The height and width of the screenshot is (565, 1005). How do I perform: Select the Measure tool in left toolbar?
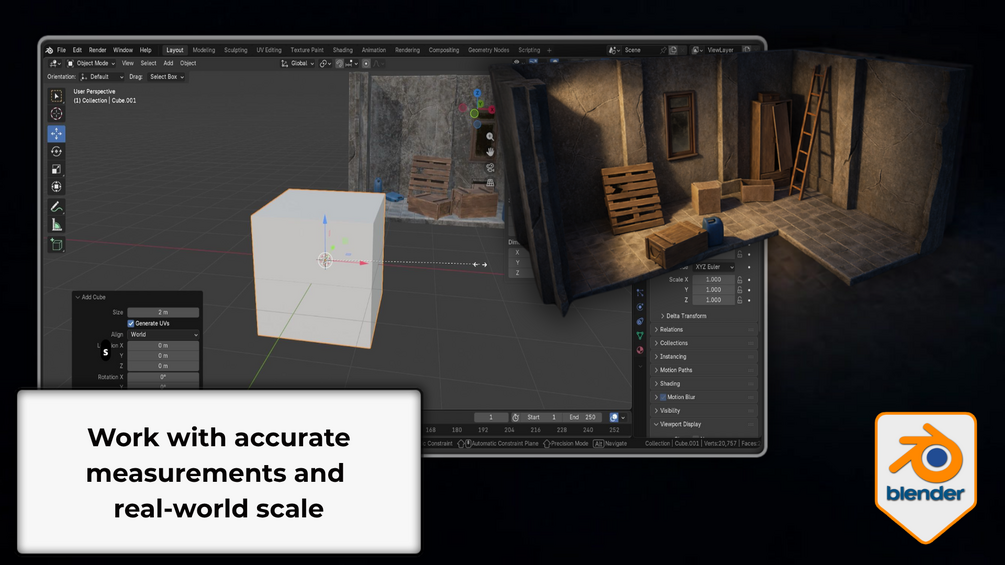pyautogui.click(x=56, y=225)
